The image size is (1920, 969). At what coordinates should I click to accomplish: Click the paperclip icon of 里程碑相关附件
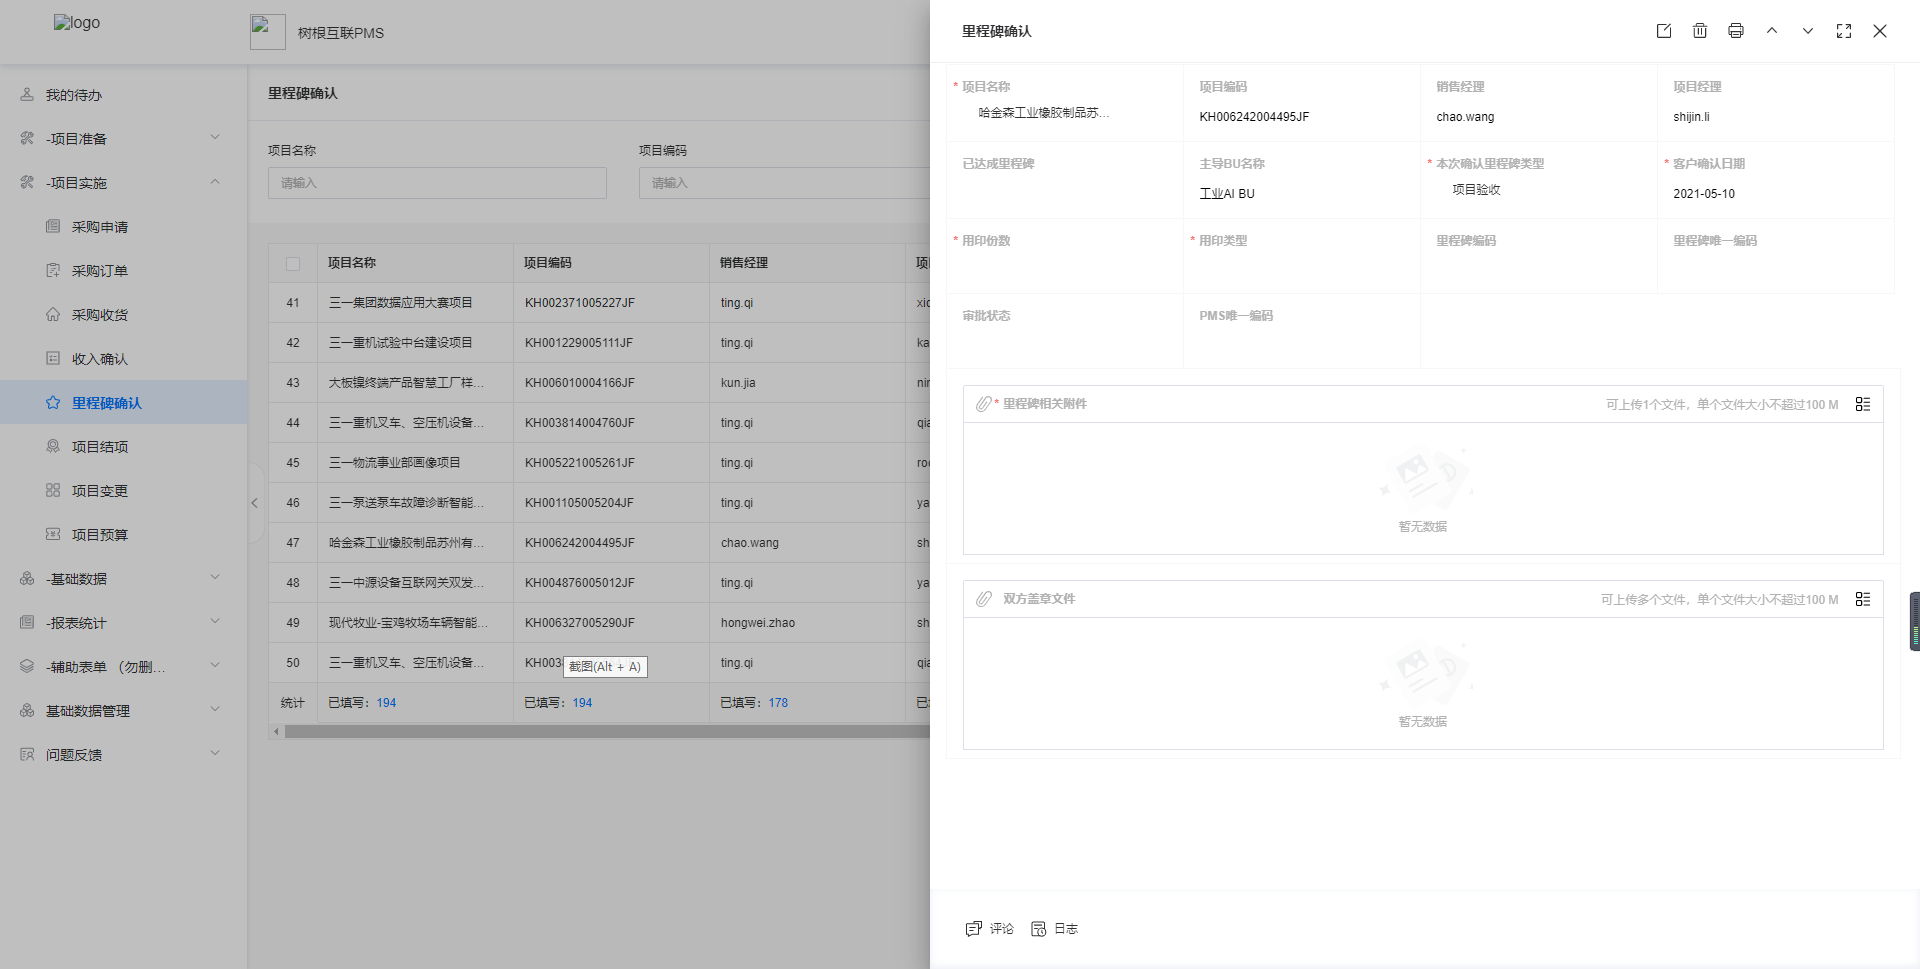coord(984,404)
